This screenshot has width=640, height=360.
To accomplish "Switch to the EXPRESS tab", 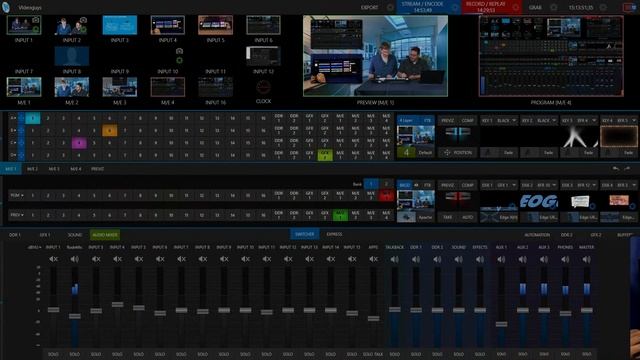I will click(x=334, y=234).
